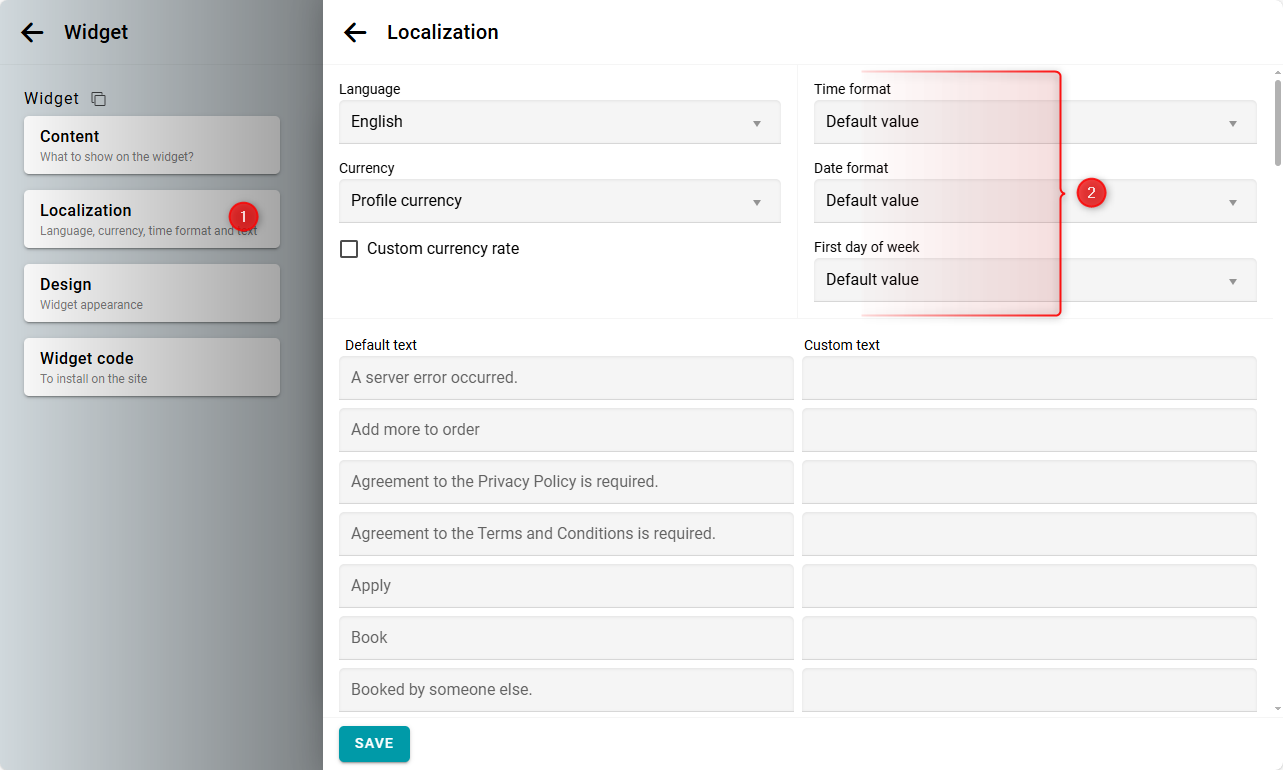Click the back arrow beside Localization title
The height and width of the screenshot is (770, 1283).
point(355,32)
